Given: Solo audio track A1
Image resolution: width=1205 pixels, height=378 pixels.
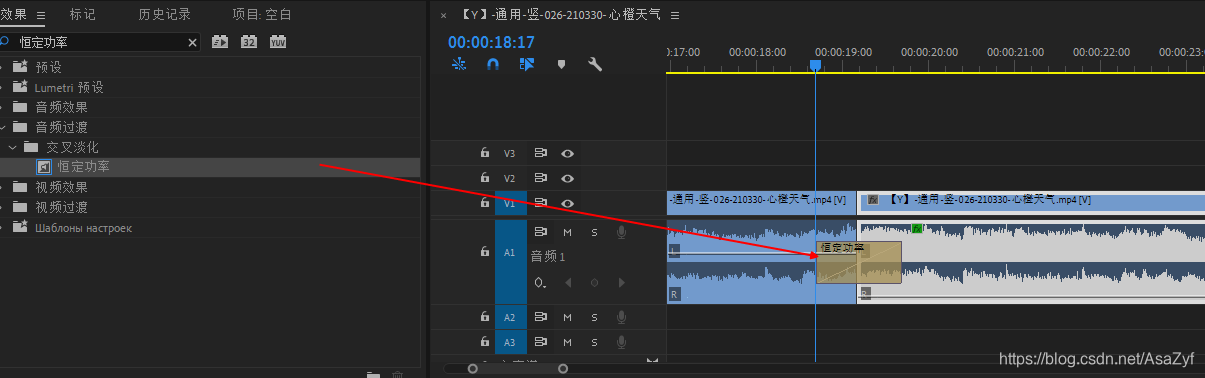Looking at the screenshot, I should pos(594,232).
